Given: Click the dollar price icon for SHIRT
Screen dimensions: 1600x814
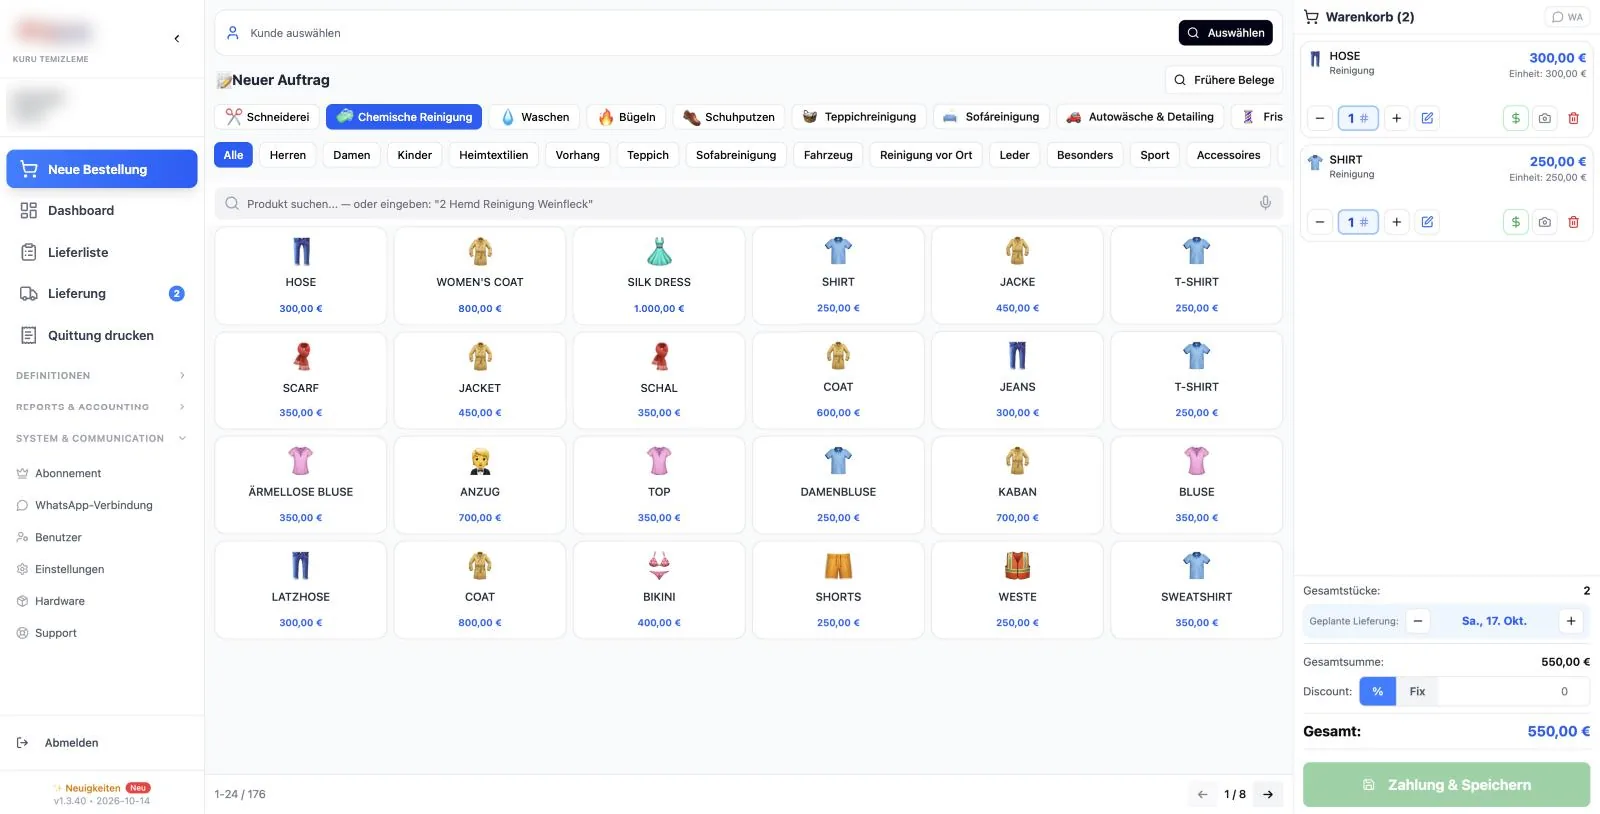Looking at the screenshot, I should tap(1516, 222).
